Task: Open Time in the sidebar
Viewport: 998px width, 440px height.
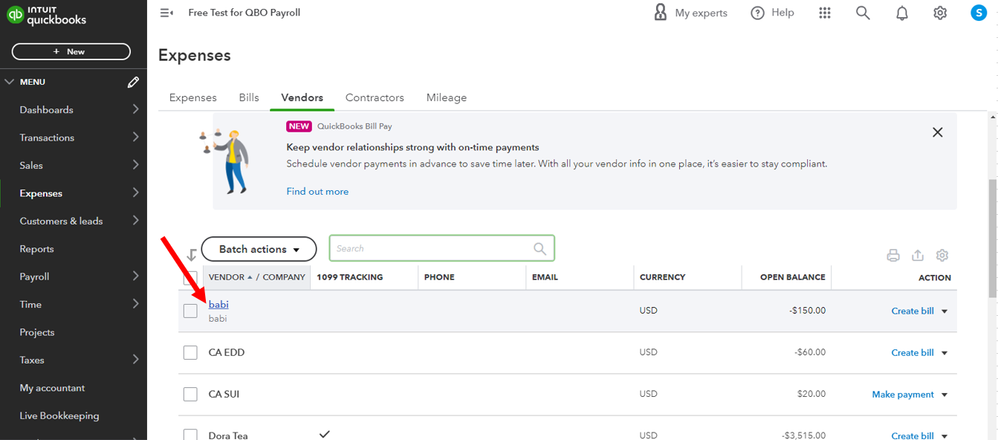Action: [x=31, y=304]
